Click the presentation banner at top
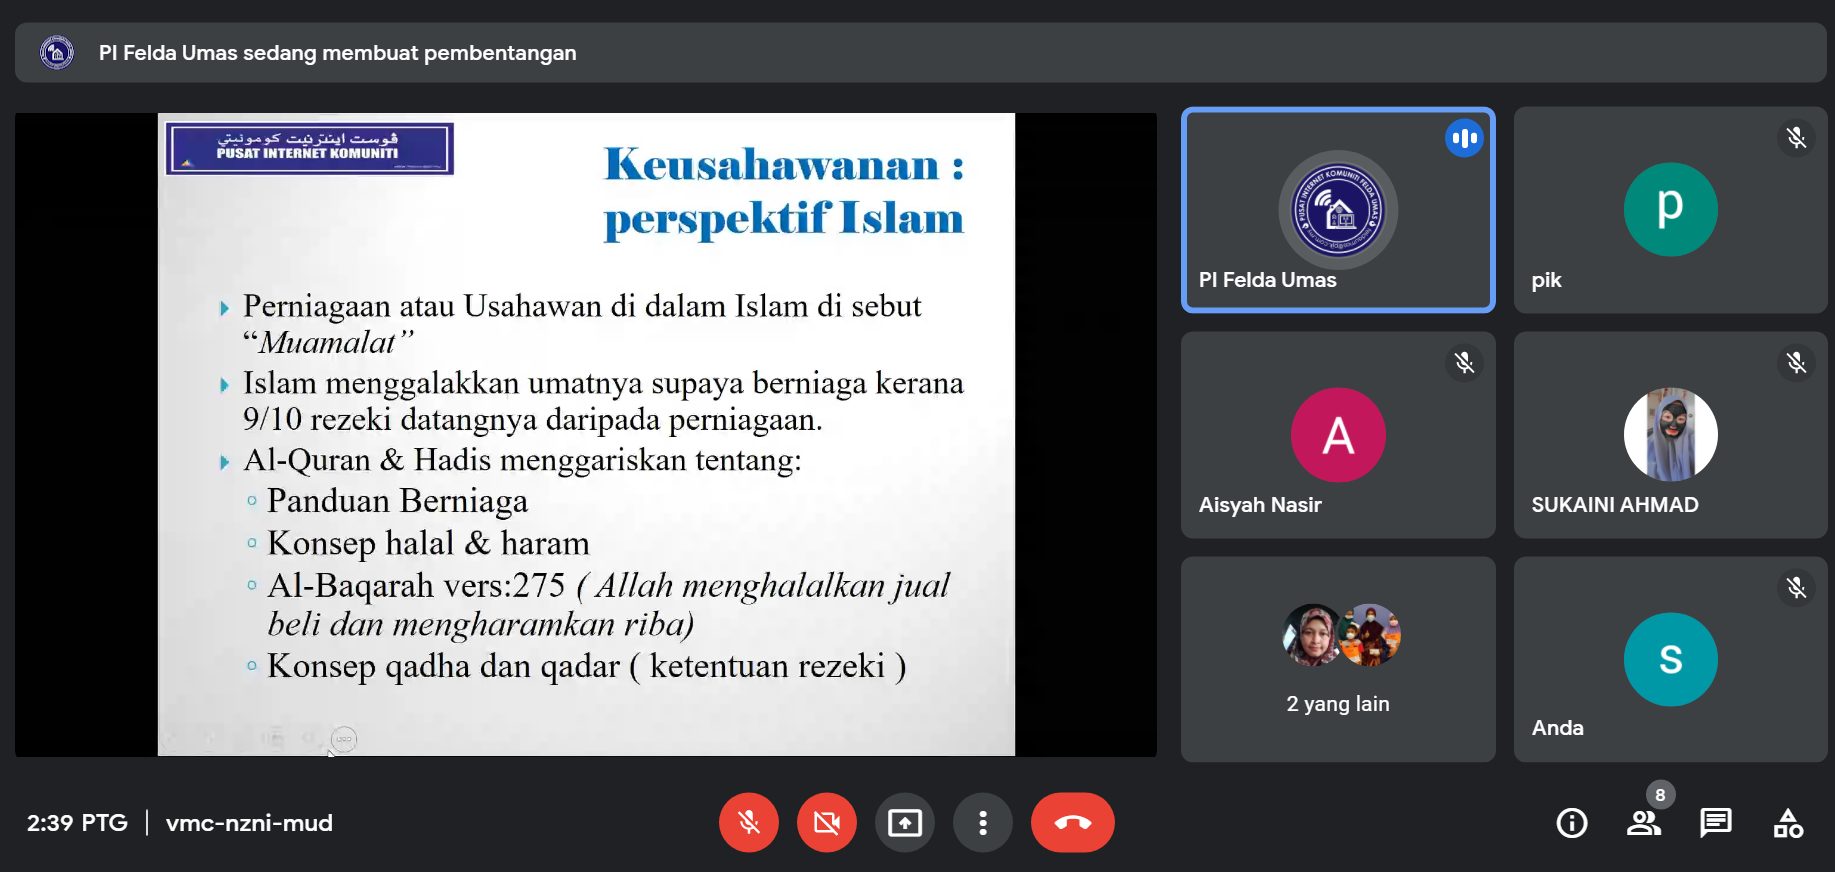 pyautogui.click(x=920, y=53)
